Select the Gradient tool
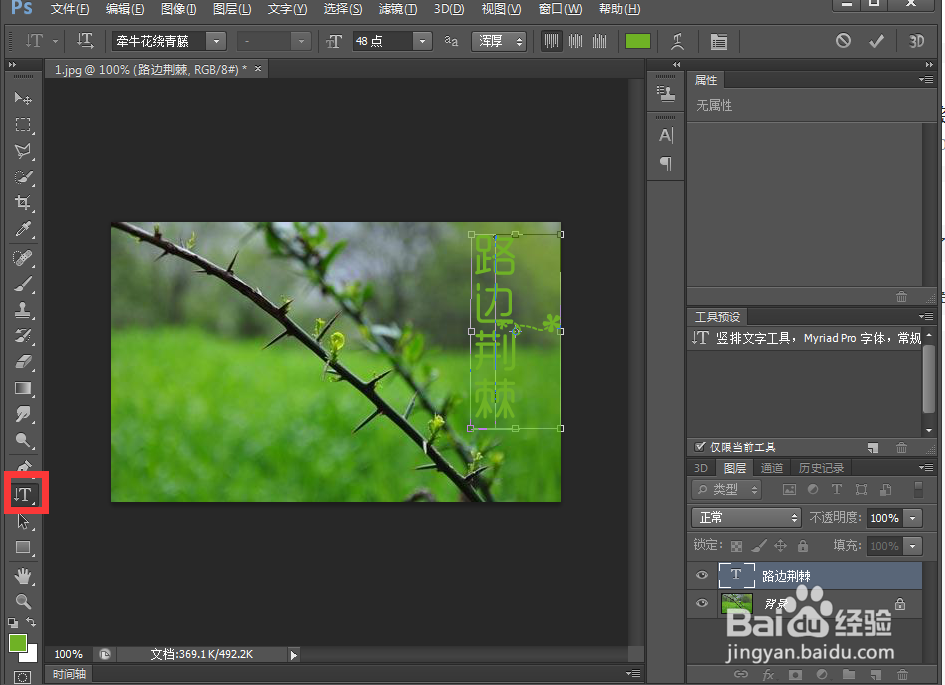This screenshot has height=685, width=945. pos(23,388)
